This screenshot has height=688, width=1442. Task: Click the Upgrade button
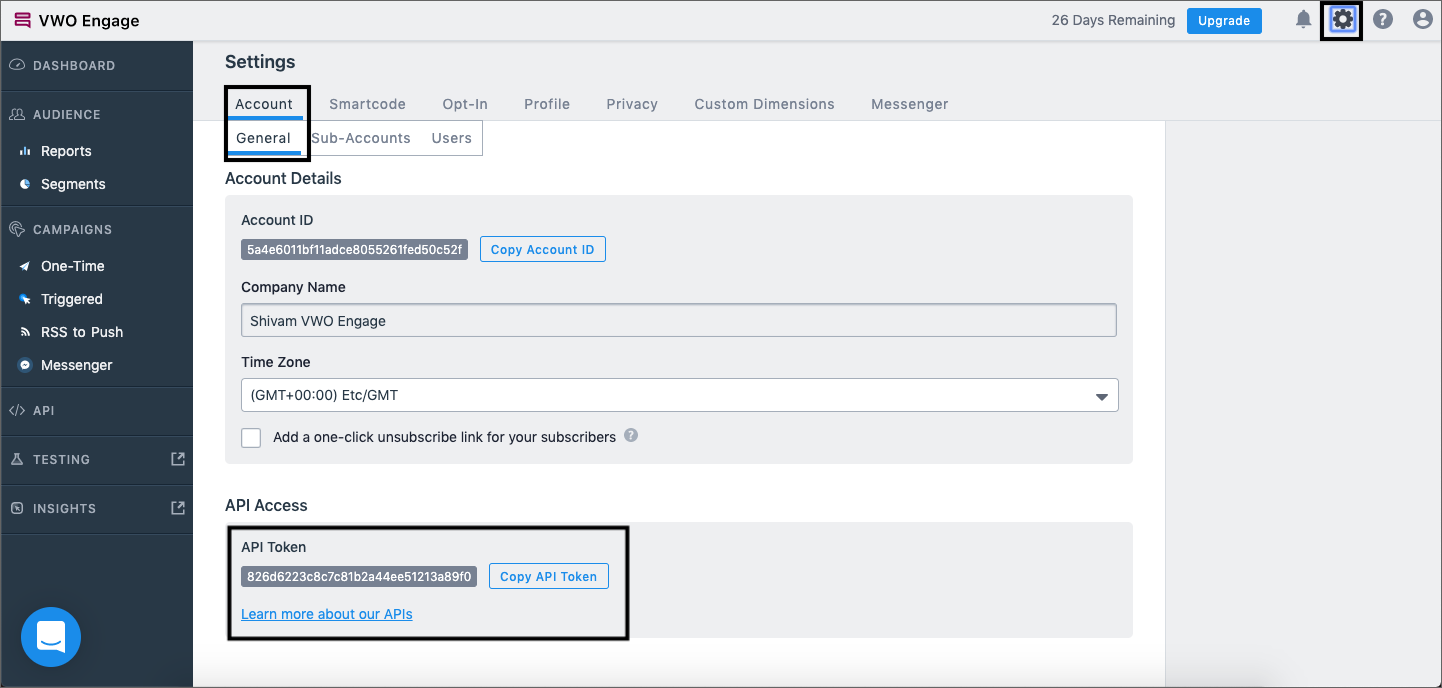pyautogui.click(x=1224, y=20)
